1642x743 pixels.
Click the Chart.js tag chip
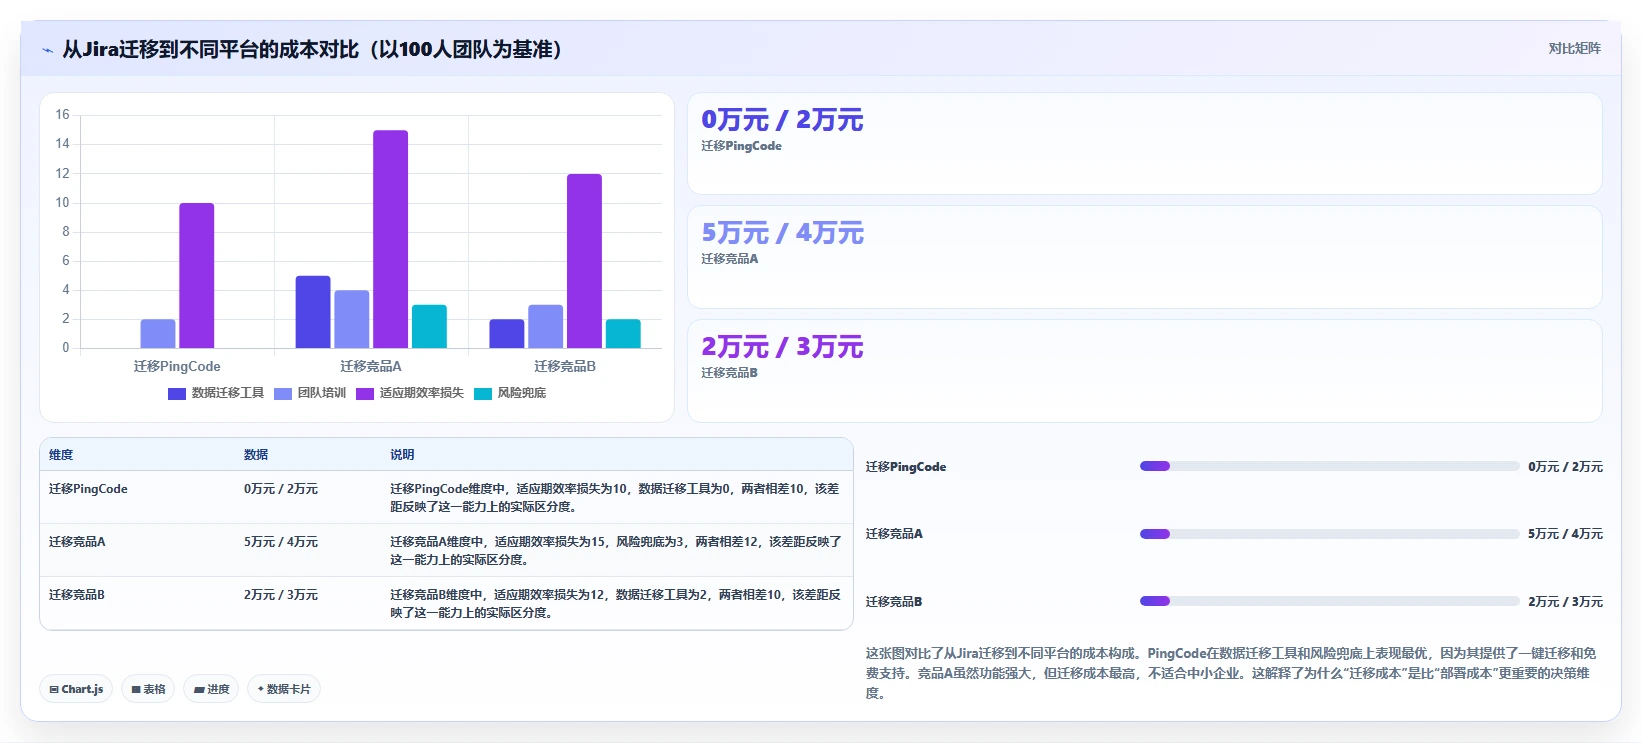[76, 689]
